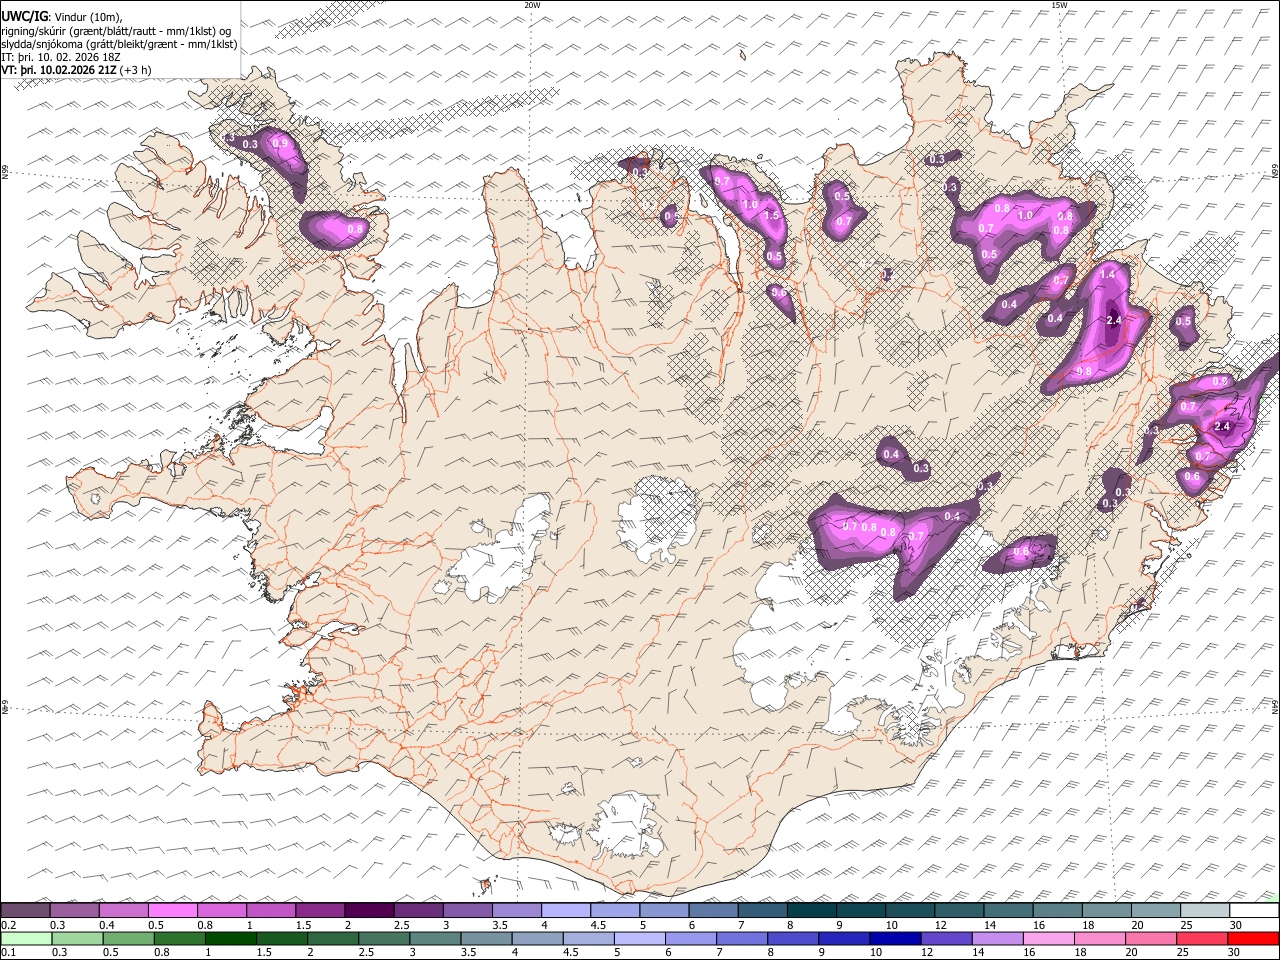Select the pale green 0.1 swatch in the lower legend row

[26, 939]
